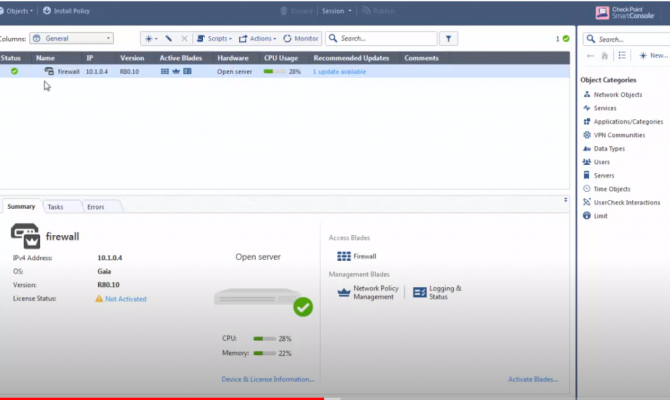This screenshot has width=670, height=400.
Task: Click the Edit pencil icon in toolbar
Action: click(169, 38)
